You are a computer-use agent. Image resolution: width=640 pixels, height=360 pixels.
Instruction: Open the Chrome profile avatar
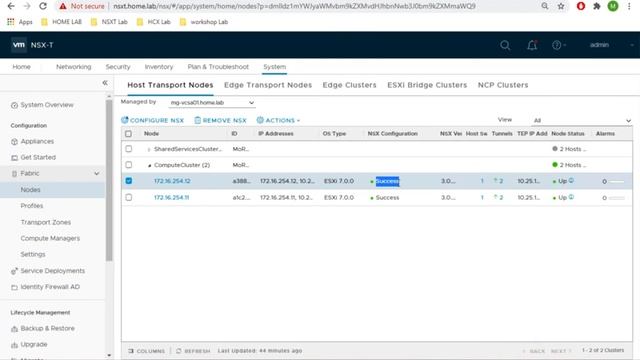(613, 6)
